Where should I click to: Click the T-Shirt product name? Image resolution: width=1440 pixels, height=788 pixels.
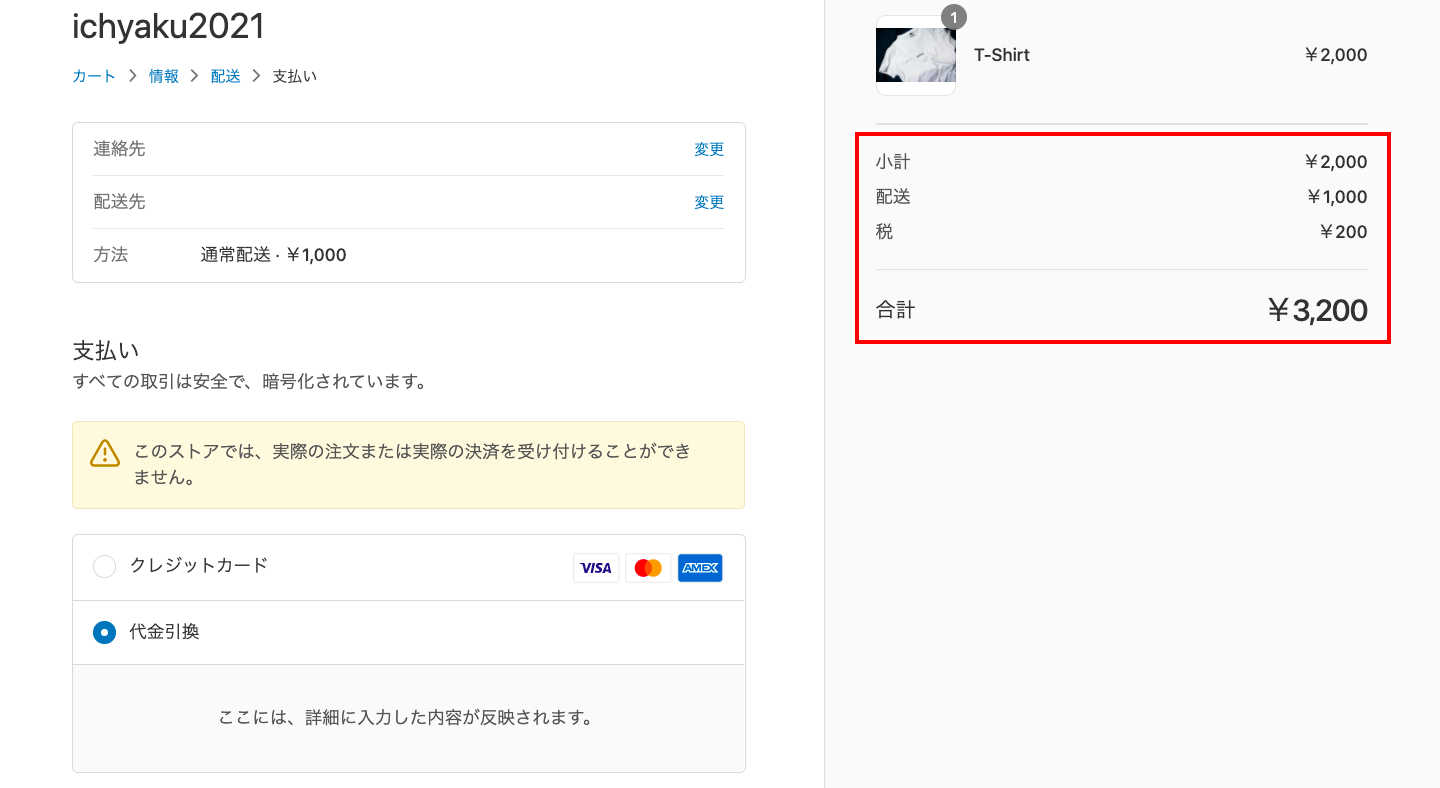[x=1002, y=55]
